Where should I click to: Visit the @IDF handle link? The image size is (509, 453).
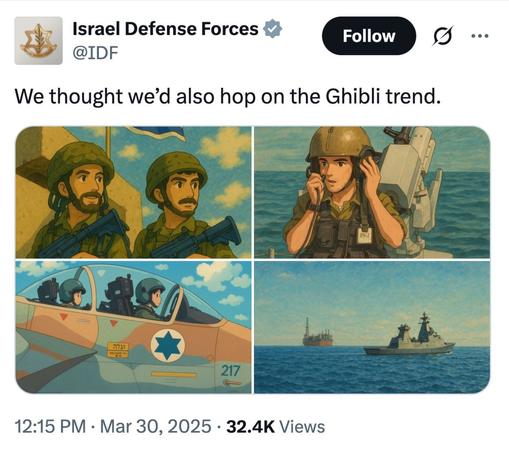(x=95, y=53)
